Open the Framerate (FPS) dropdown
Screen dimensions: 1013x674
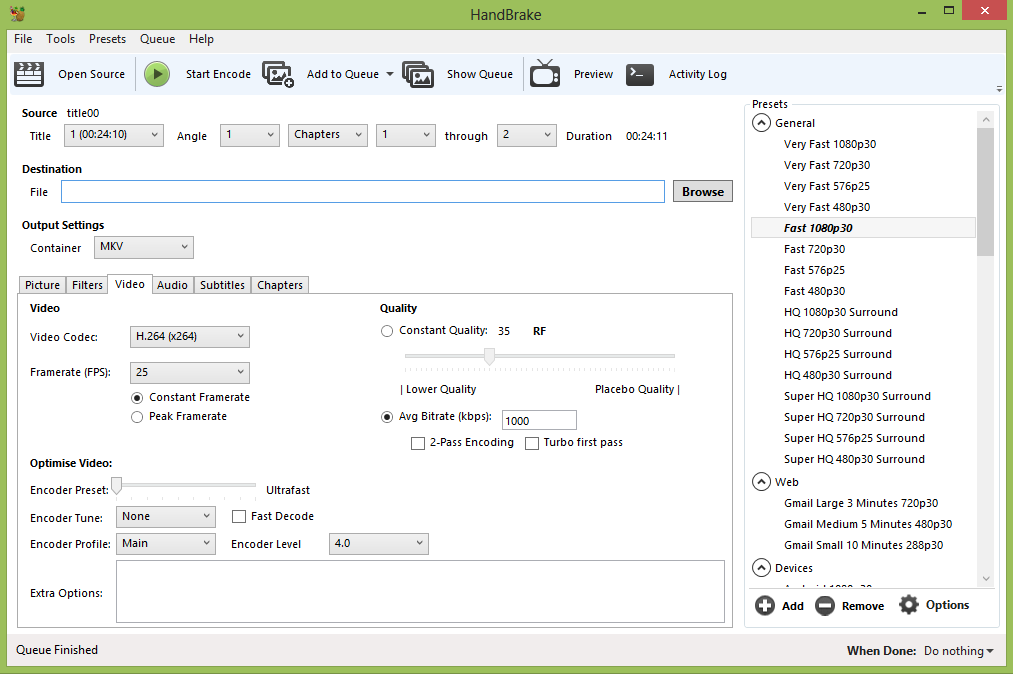(x=190, y=372)
